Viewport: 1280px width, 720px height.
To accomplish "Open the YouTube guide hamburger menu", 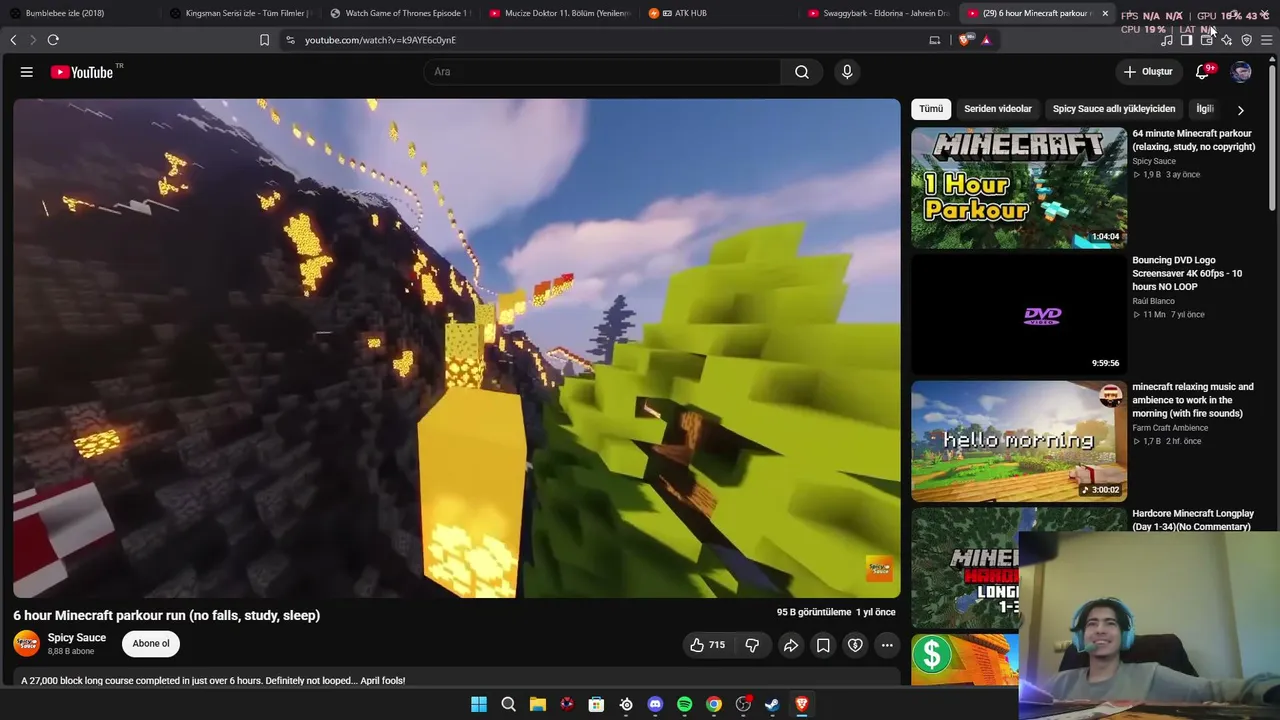I will pos(27,72).
